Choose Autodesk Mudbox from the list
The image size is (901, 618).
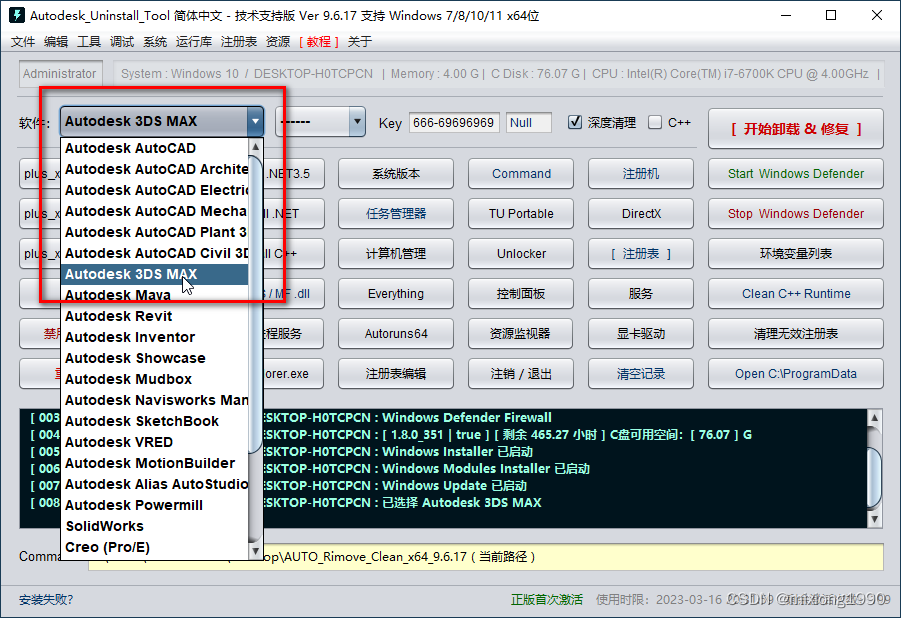click(x=155, y=379)
